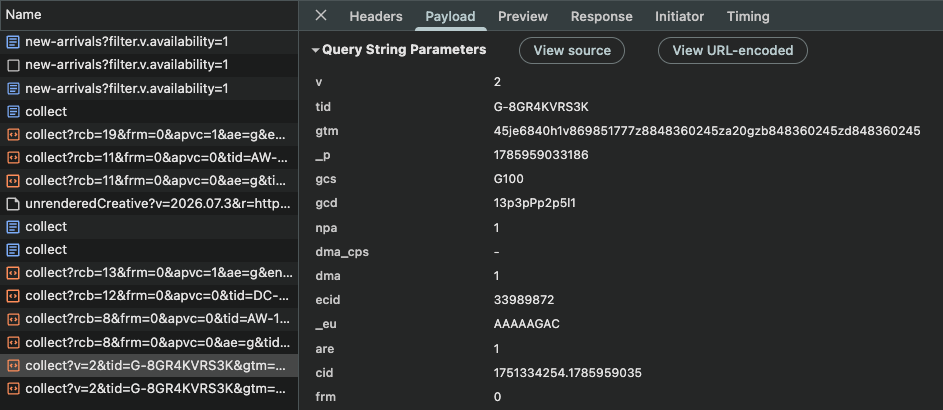Click the file icon of unrenderedCreative request
943x410 pixels.
click(13, 204)
